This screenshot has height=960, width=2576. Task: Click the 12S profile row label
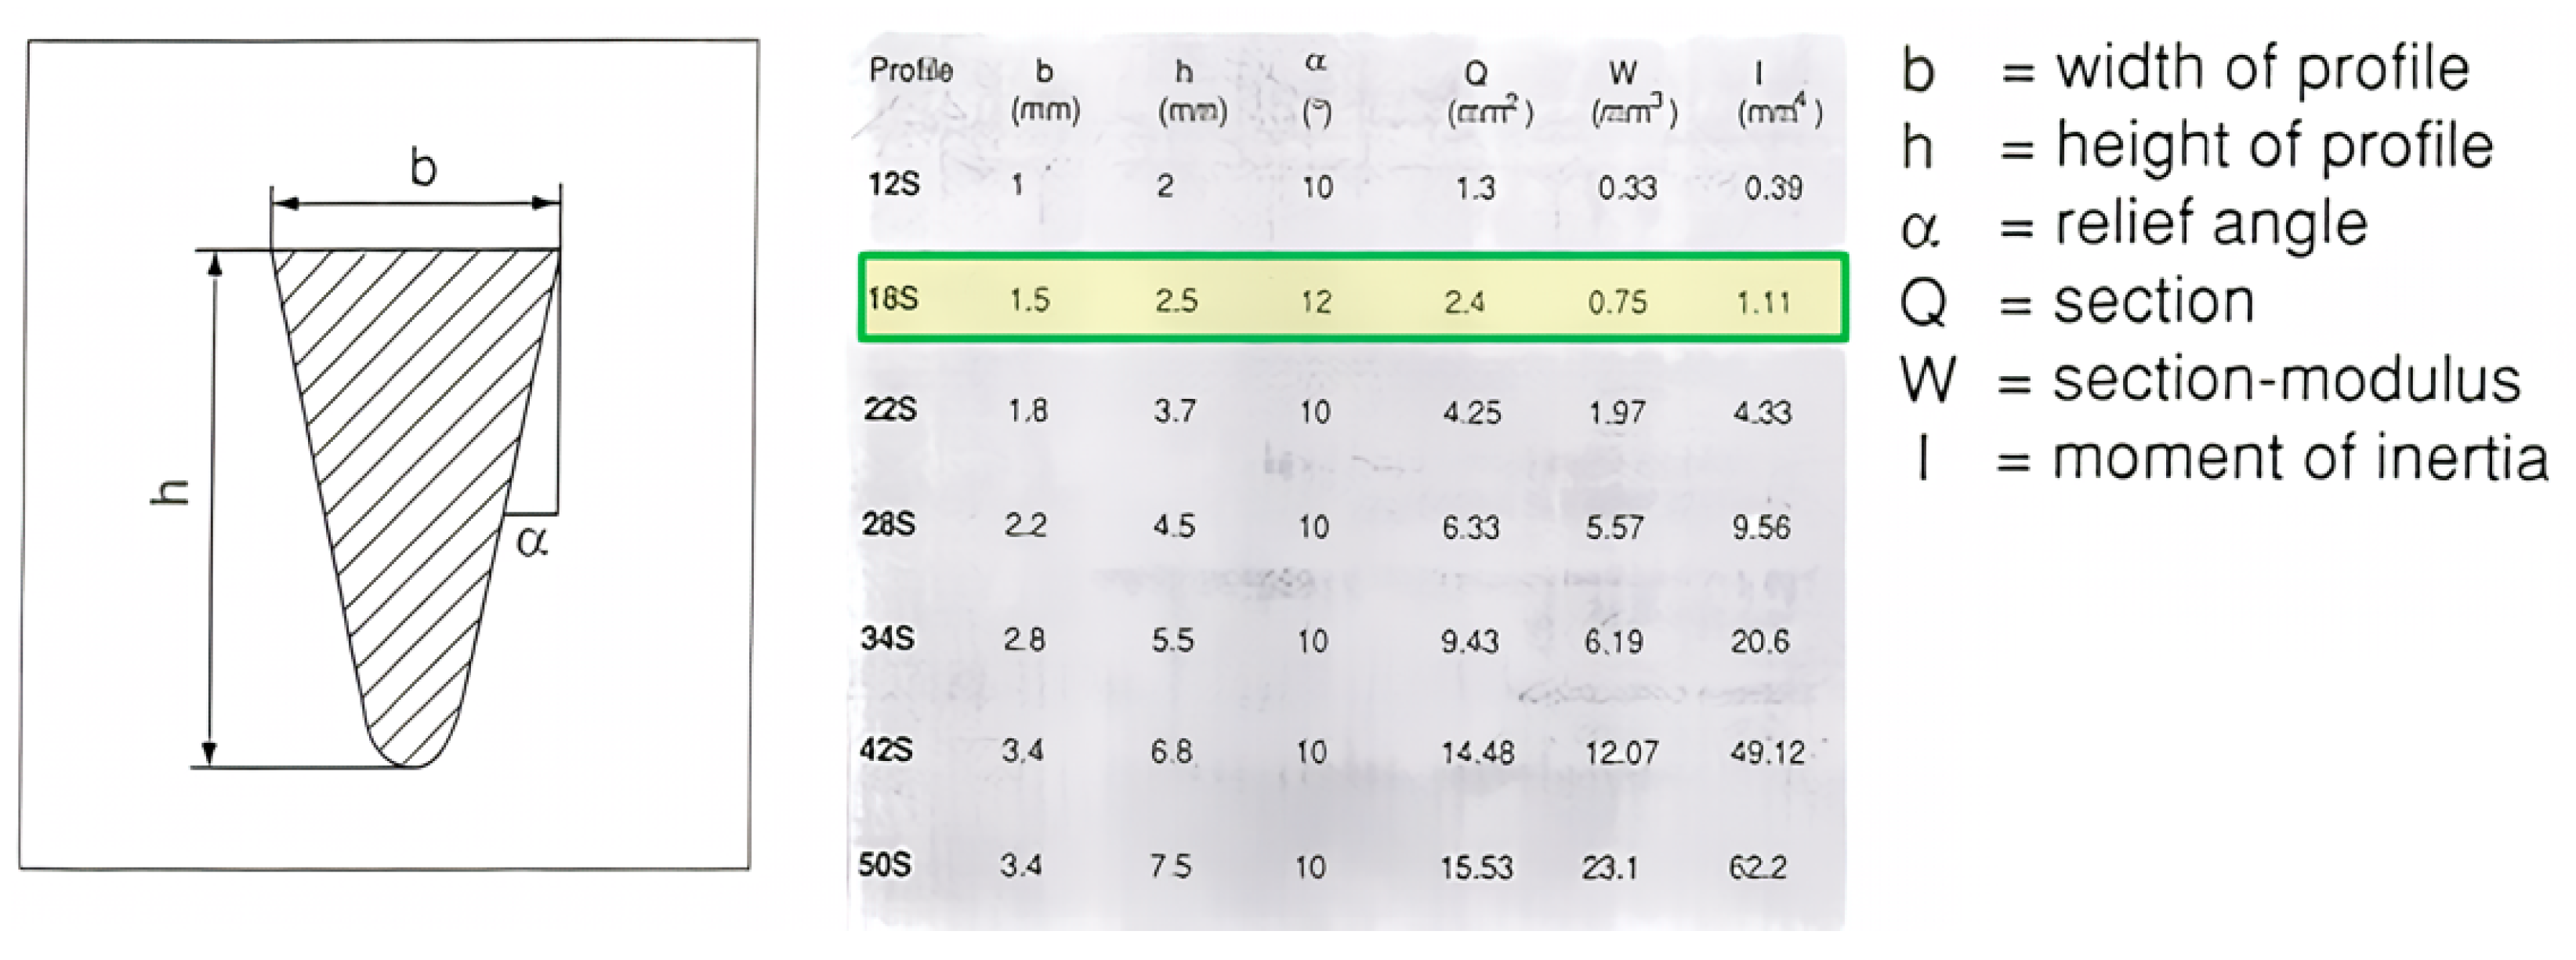893,185
